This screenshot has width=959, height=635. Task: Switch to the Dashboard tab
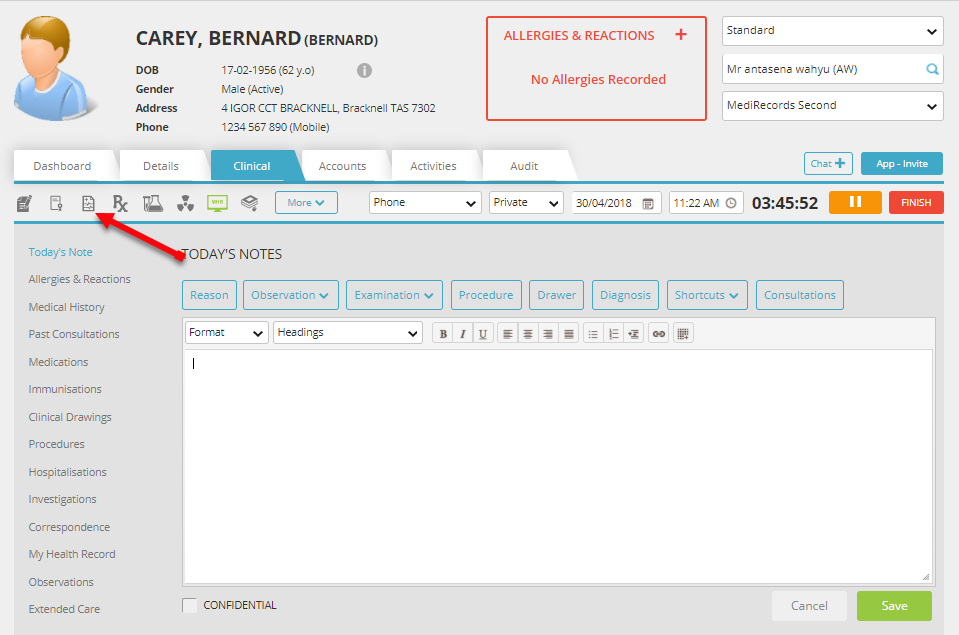pyautogui.click(x=62, y=166)
